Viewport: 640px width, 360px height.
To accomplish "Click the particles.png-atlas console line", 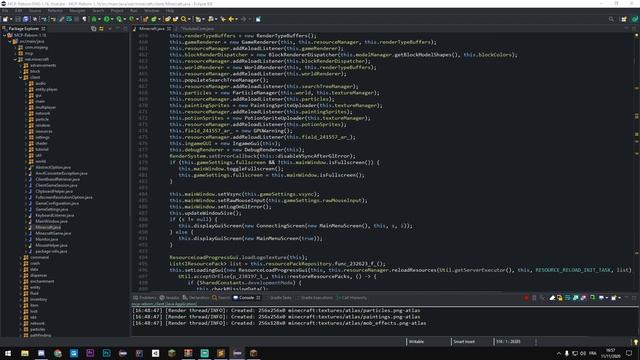I will [x=276, y=311].
